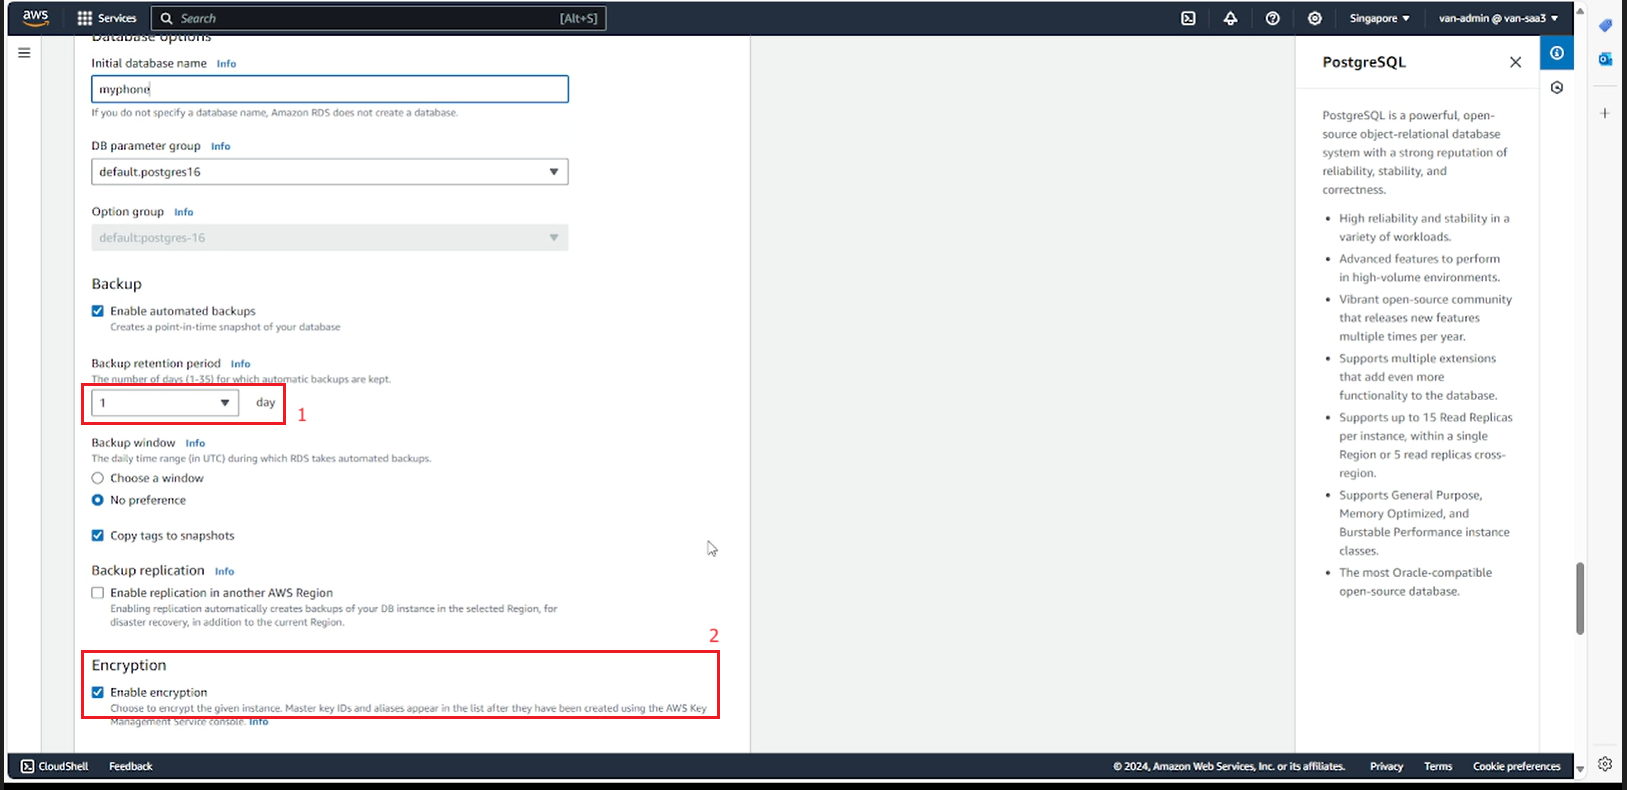Viewport: 1627px width, 790px height.
Task: Open the backup retention period dropdown
Action: pos(165,403)
